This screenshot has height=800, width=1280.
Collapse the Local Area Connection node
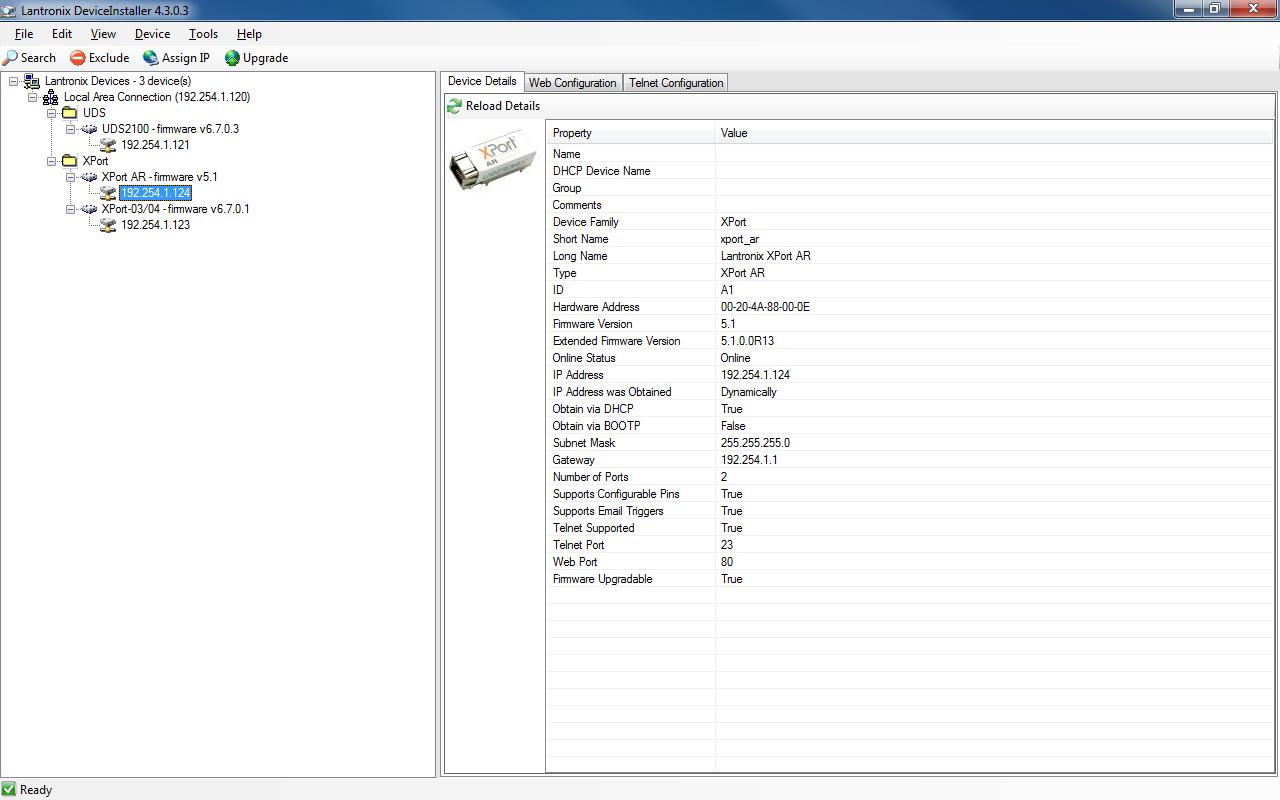[33, 97]
